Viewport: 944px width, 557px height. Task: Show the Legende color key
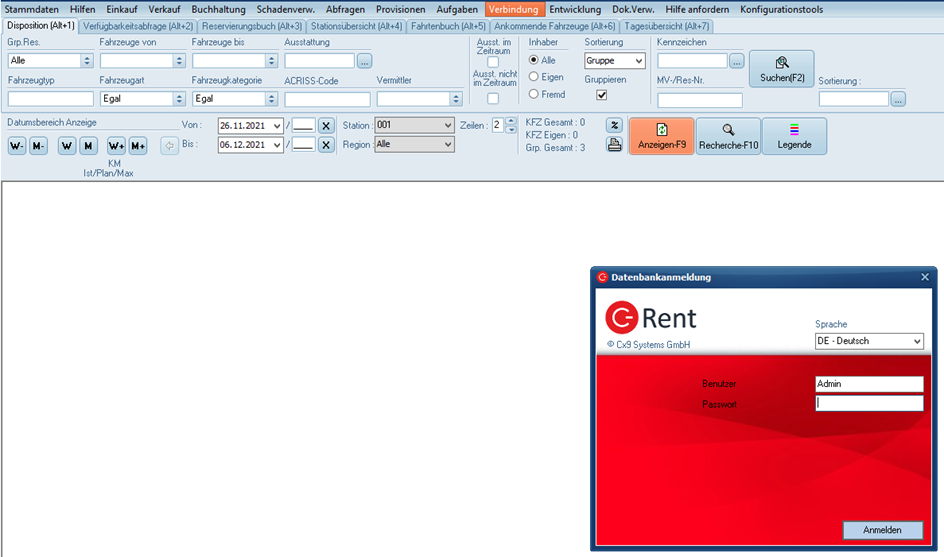point(794,136)
